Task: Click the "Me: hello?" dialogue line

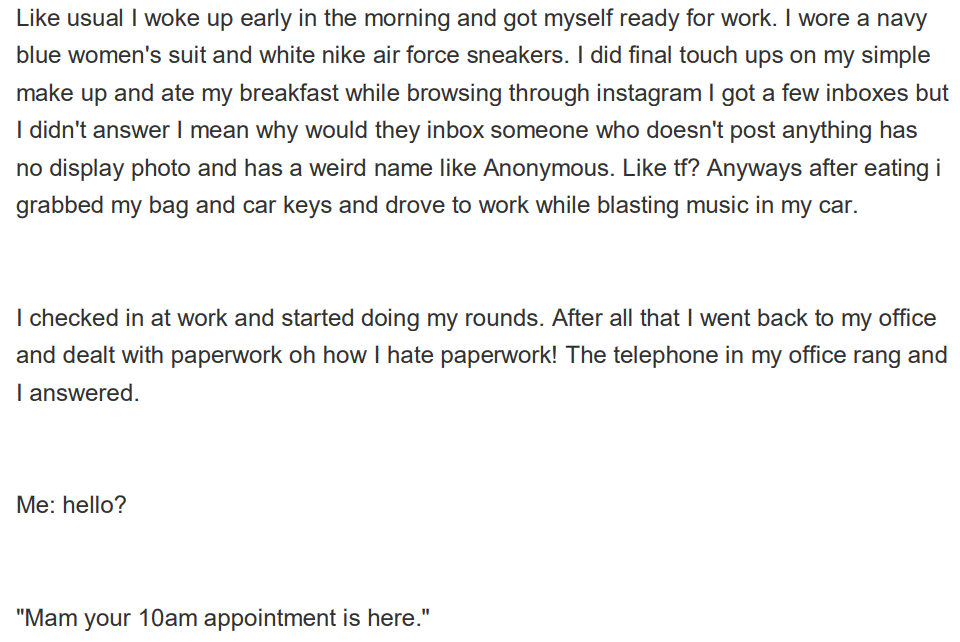Action: [x=71, y=505]
